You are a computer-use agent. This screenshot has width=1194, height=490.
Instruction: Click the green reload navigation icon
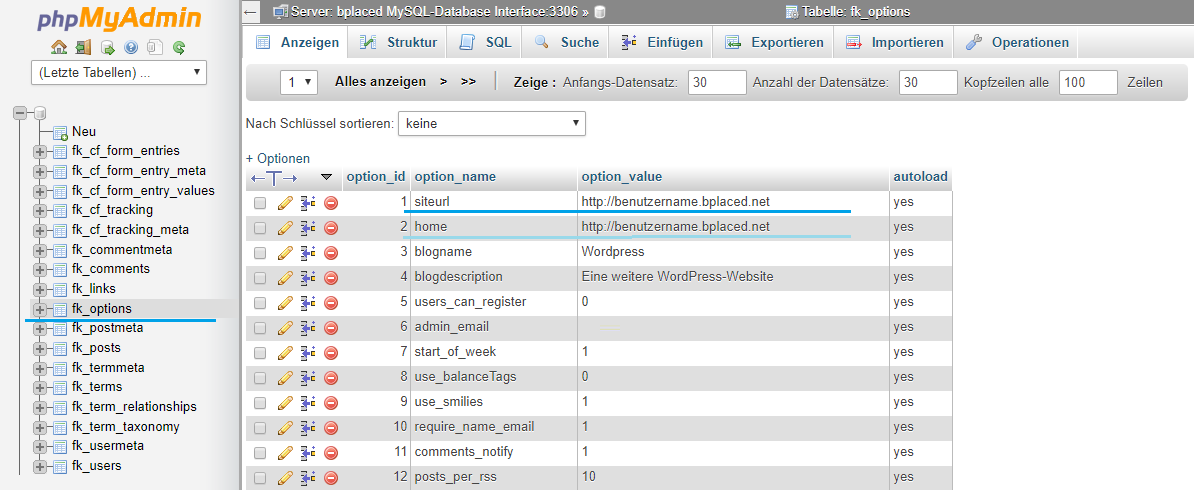pos(179,47)
